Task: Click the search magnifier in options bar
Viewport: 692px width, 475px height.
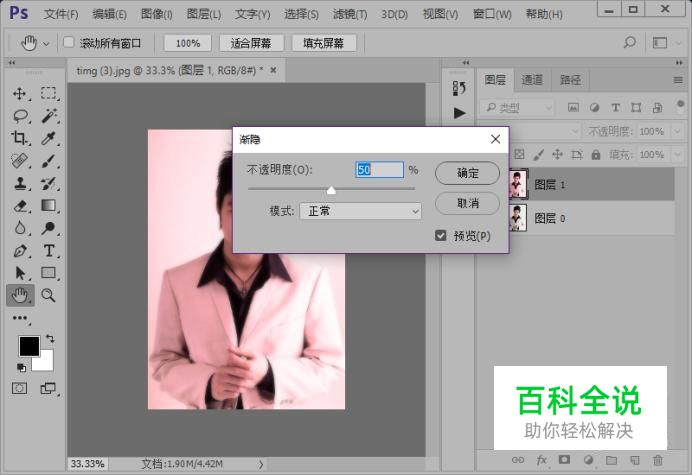Action: (x=630, y=43)
